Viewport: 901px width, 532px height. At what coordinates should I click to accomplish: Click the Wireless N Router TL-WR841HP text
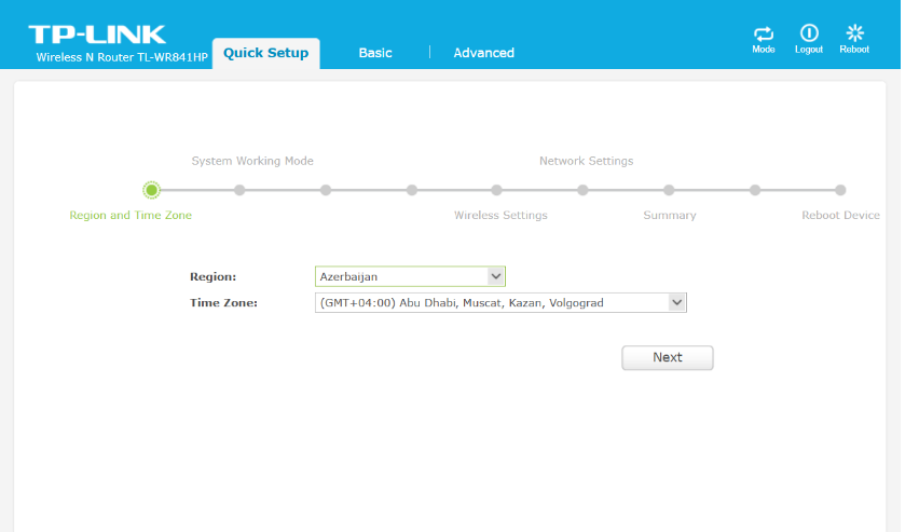(122, 58)
